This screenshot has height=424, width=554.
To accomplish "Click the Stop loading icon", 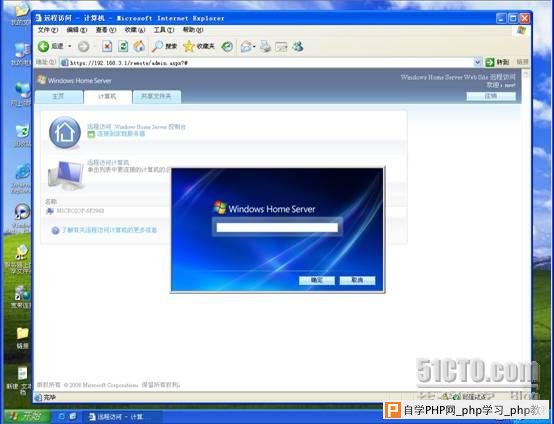I will [x=107, y=46].
